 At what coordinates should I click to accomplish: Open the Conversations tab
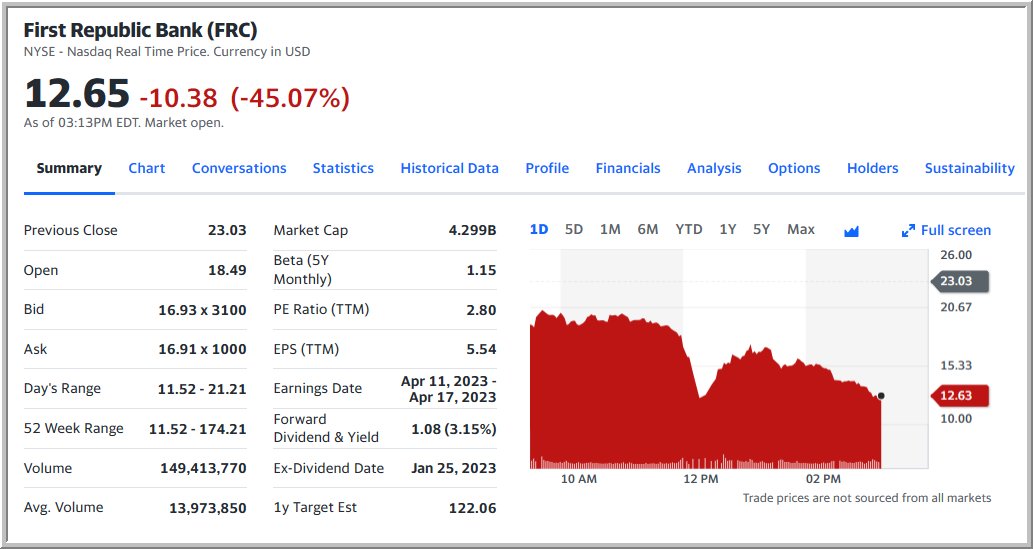(x=239, y=168)
